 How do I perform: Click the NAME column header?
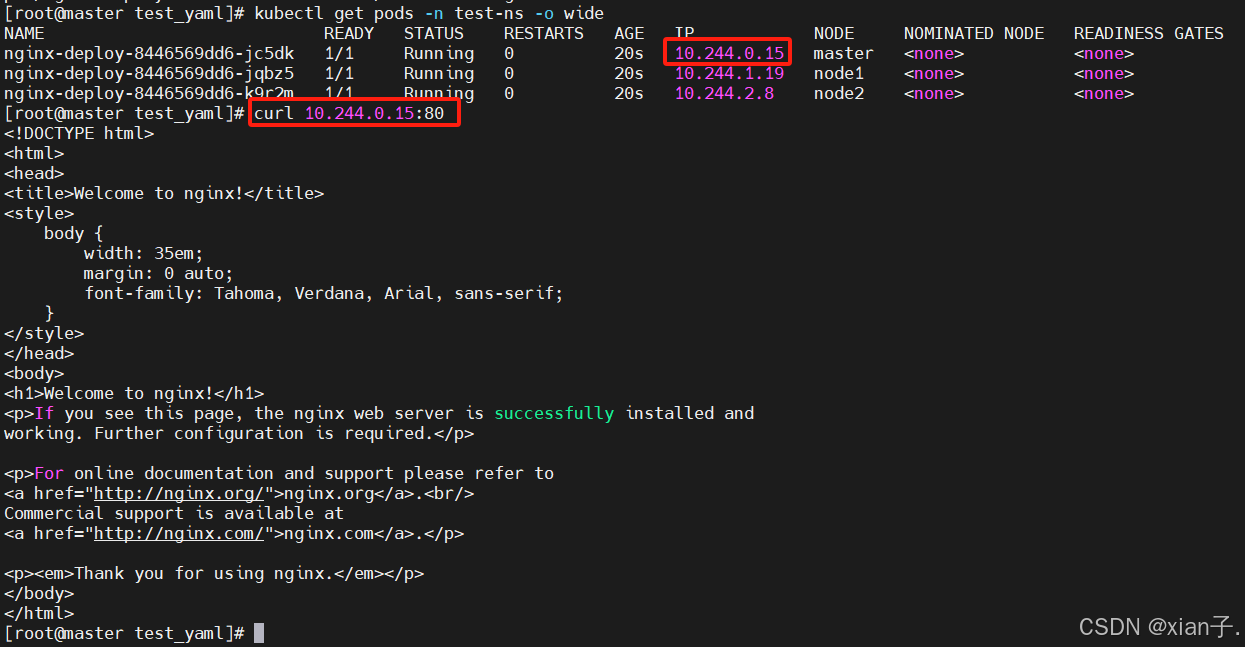click(24, 33)
